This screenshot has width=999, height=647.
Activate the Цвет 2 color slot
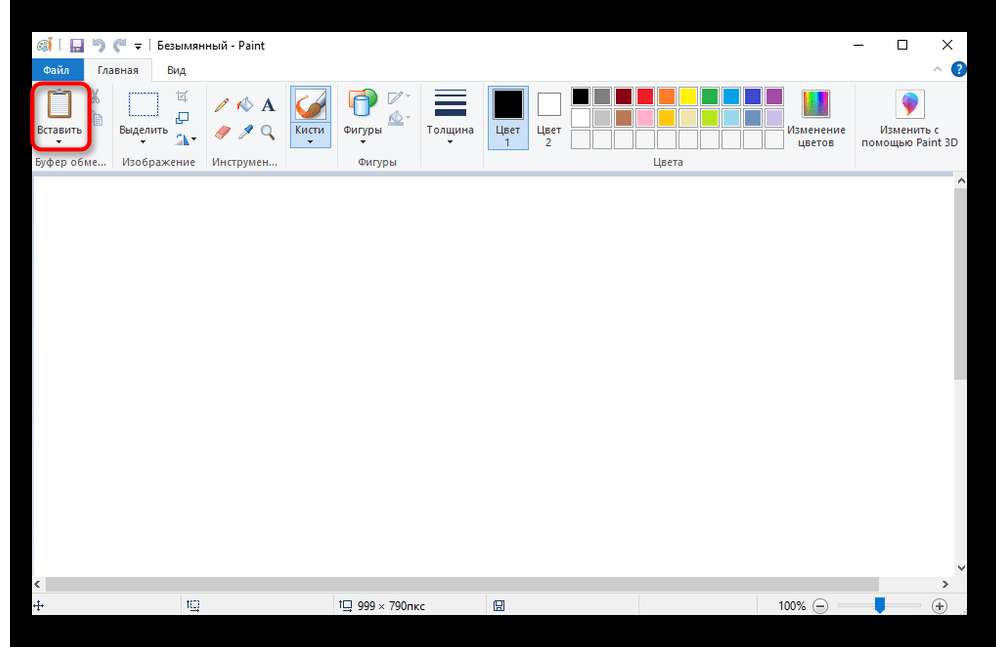pyautogui.click(x=549, y=117)
